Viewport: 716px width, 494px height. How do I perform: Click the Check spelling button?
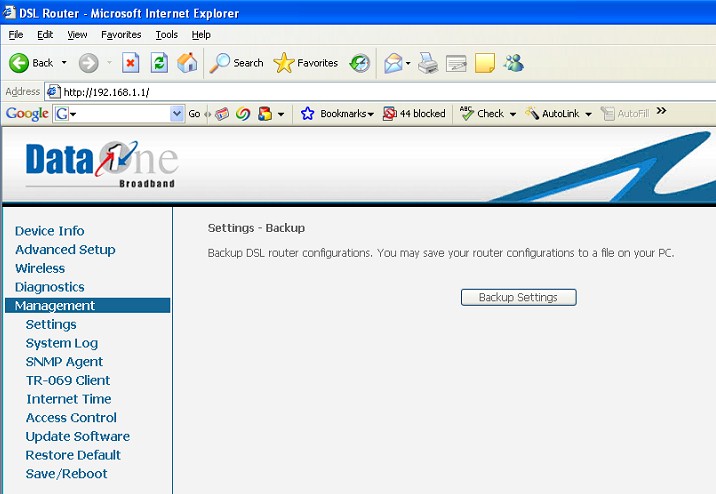point(482,114)
